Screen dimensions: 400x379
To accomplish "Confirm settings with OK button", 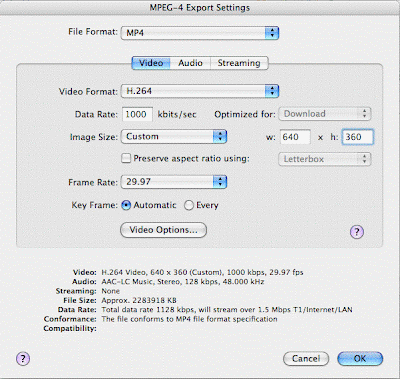I will click(360, 359).
